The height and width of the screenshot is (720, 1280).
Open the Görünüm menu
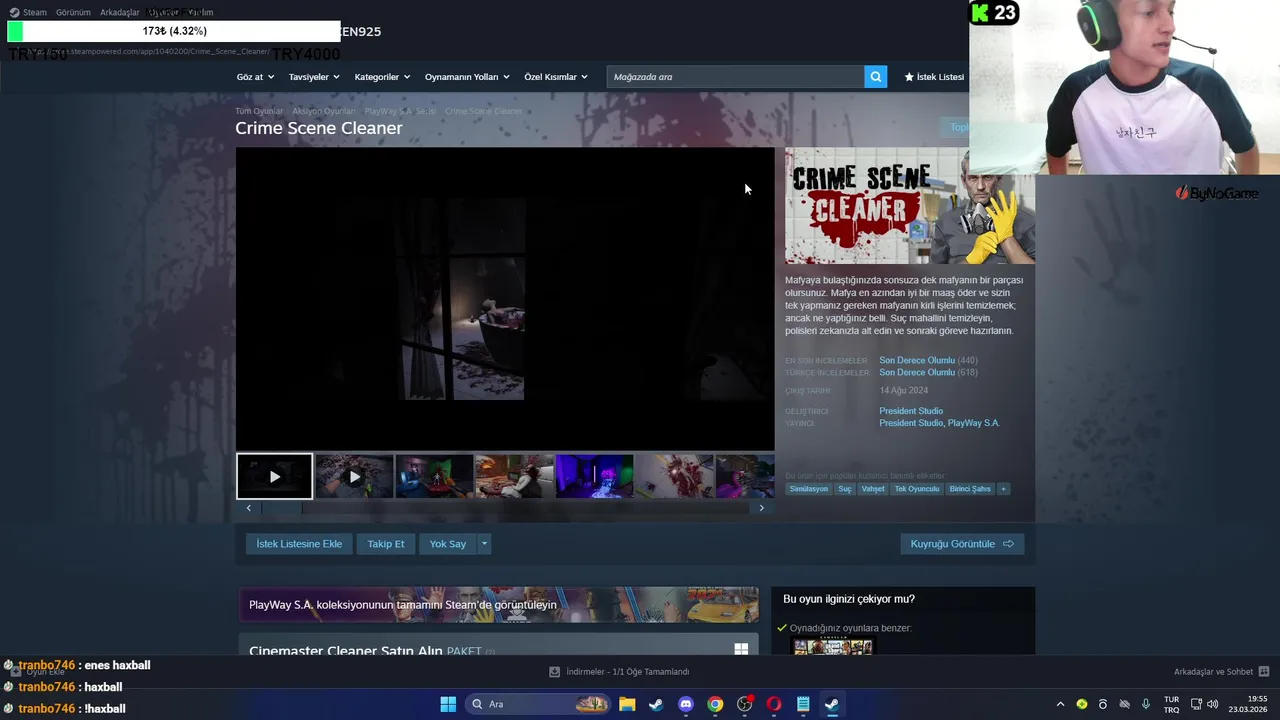[73, 12]
